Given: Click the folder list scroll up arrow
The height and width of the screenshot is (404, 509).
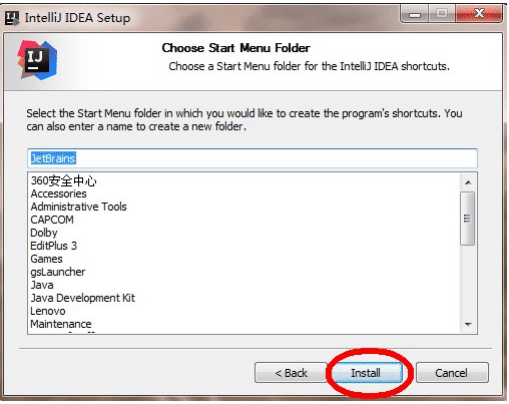Looking at the screenshot, I should click(468, 182).
